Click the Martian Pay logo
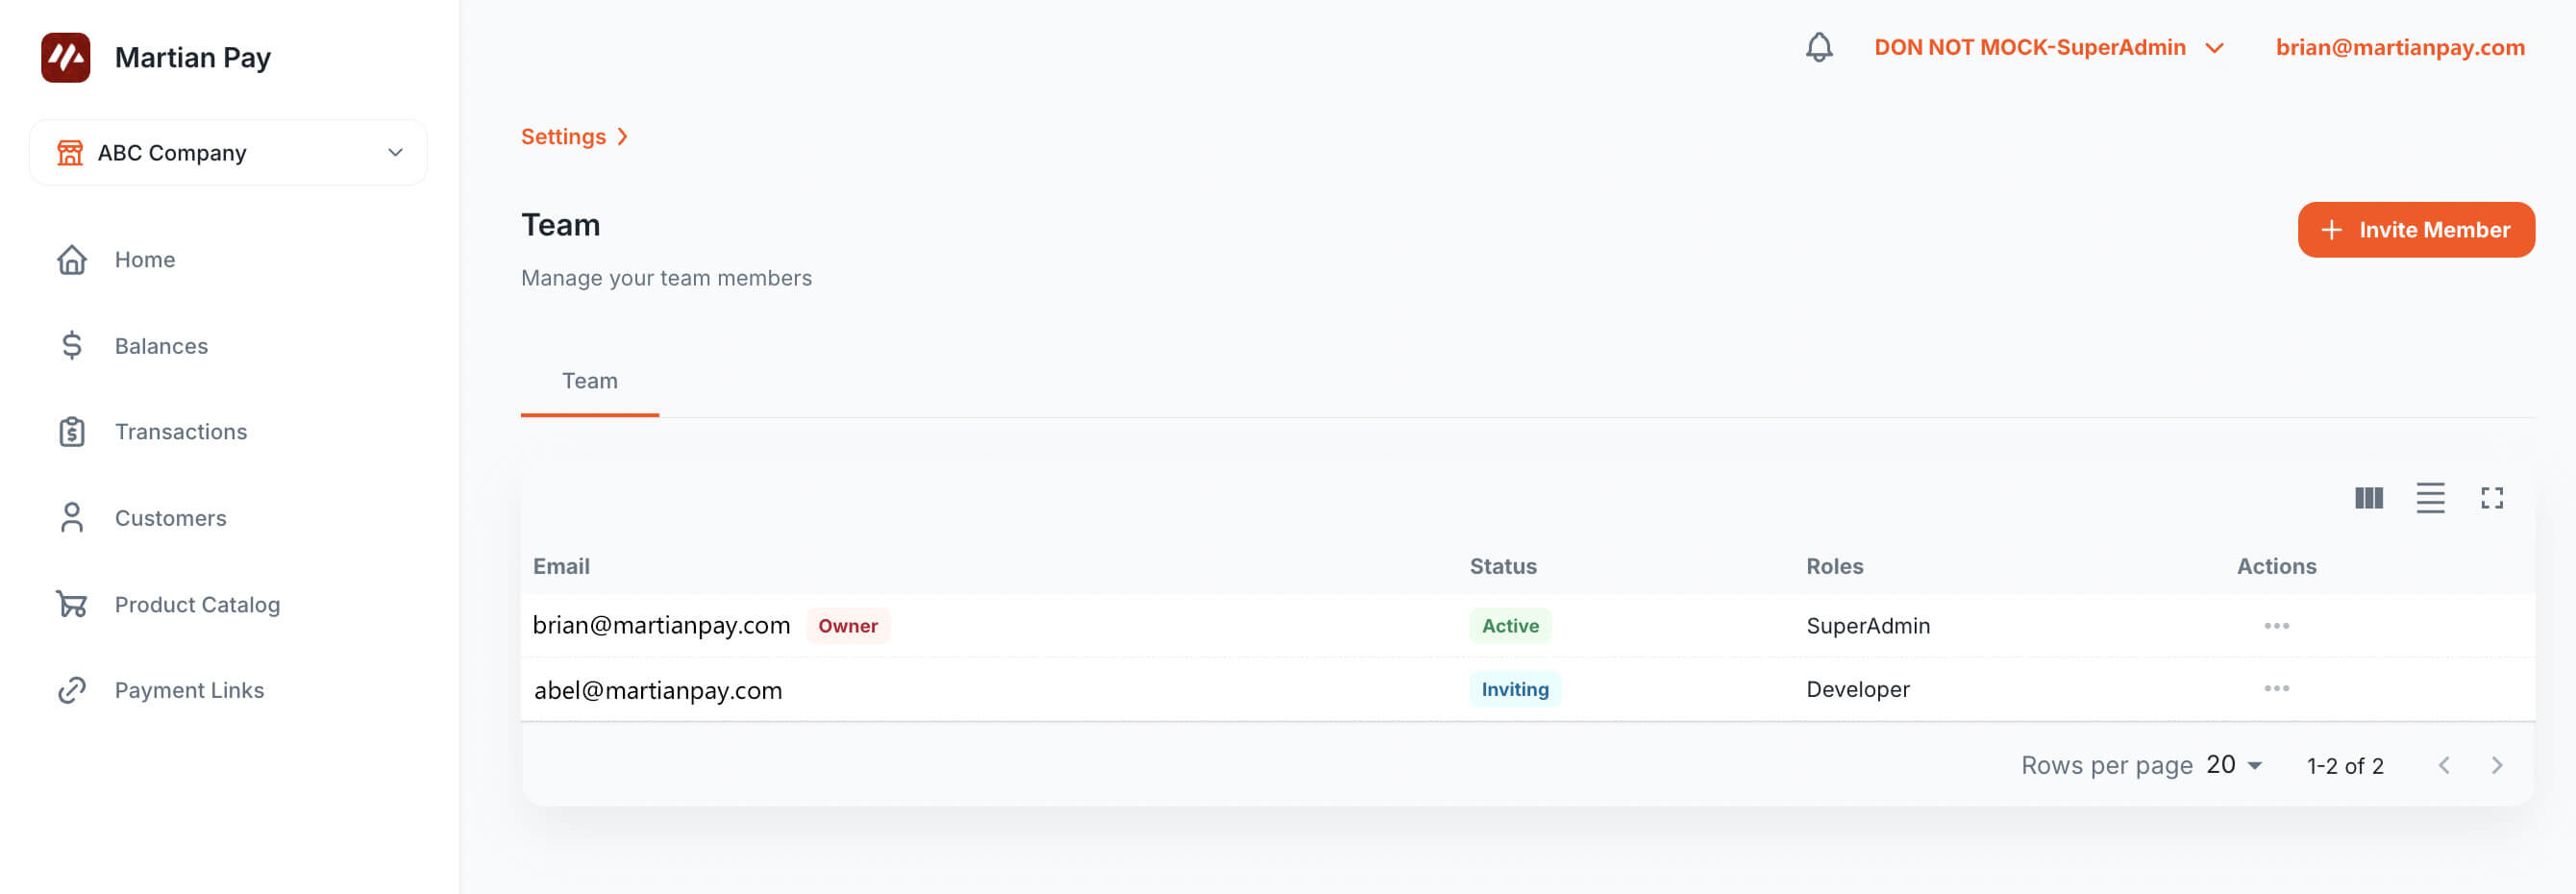The width and height of the screenshot is (2576, 894). pos(66,57)
